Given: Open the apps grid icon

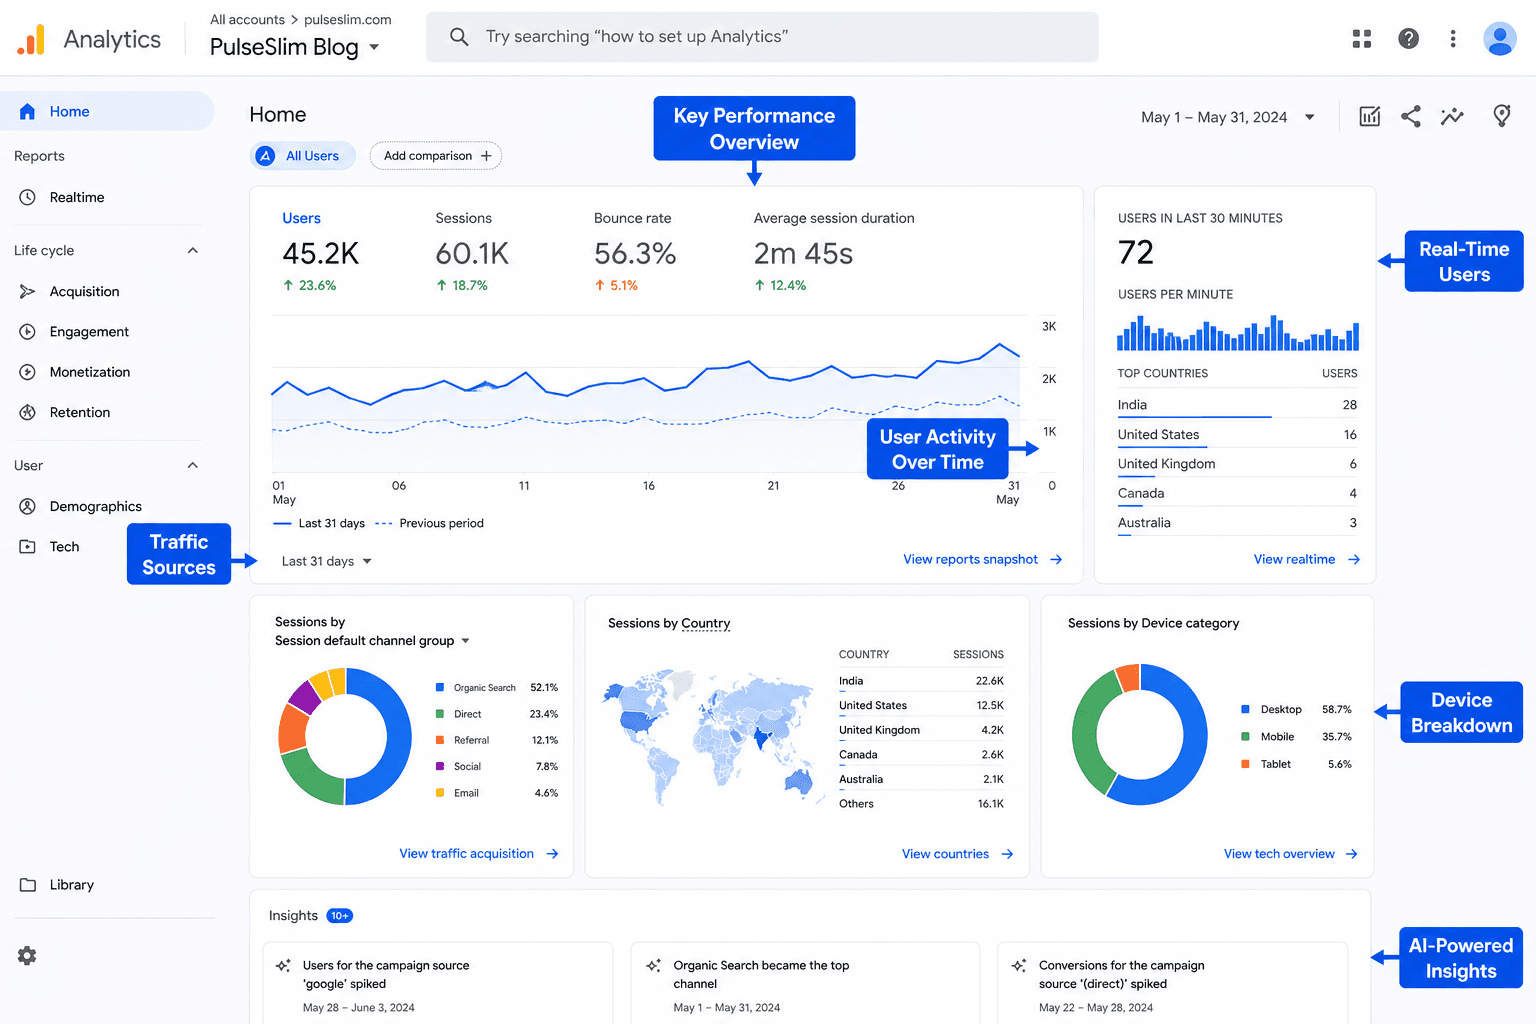Looking at the screenshot, I should (x=1362, y=39).
